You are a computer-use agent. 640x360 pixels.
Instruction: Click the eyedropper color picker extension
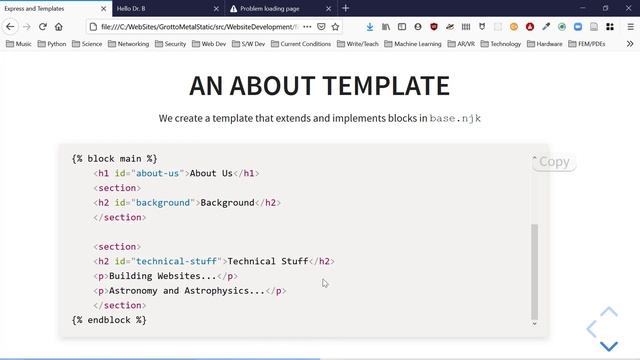point(546,27)
